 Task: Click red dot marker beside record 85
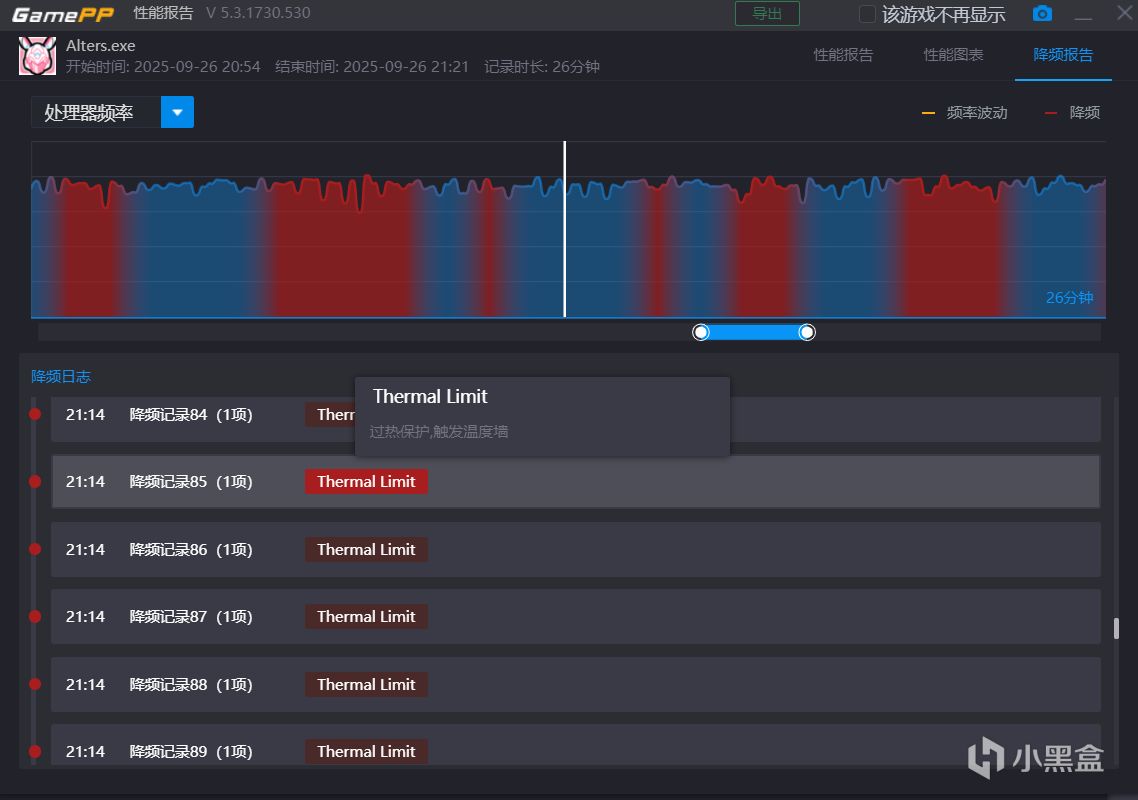click(35, 481)
